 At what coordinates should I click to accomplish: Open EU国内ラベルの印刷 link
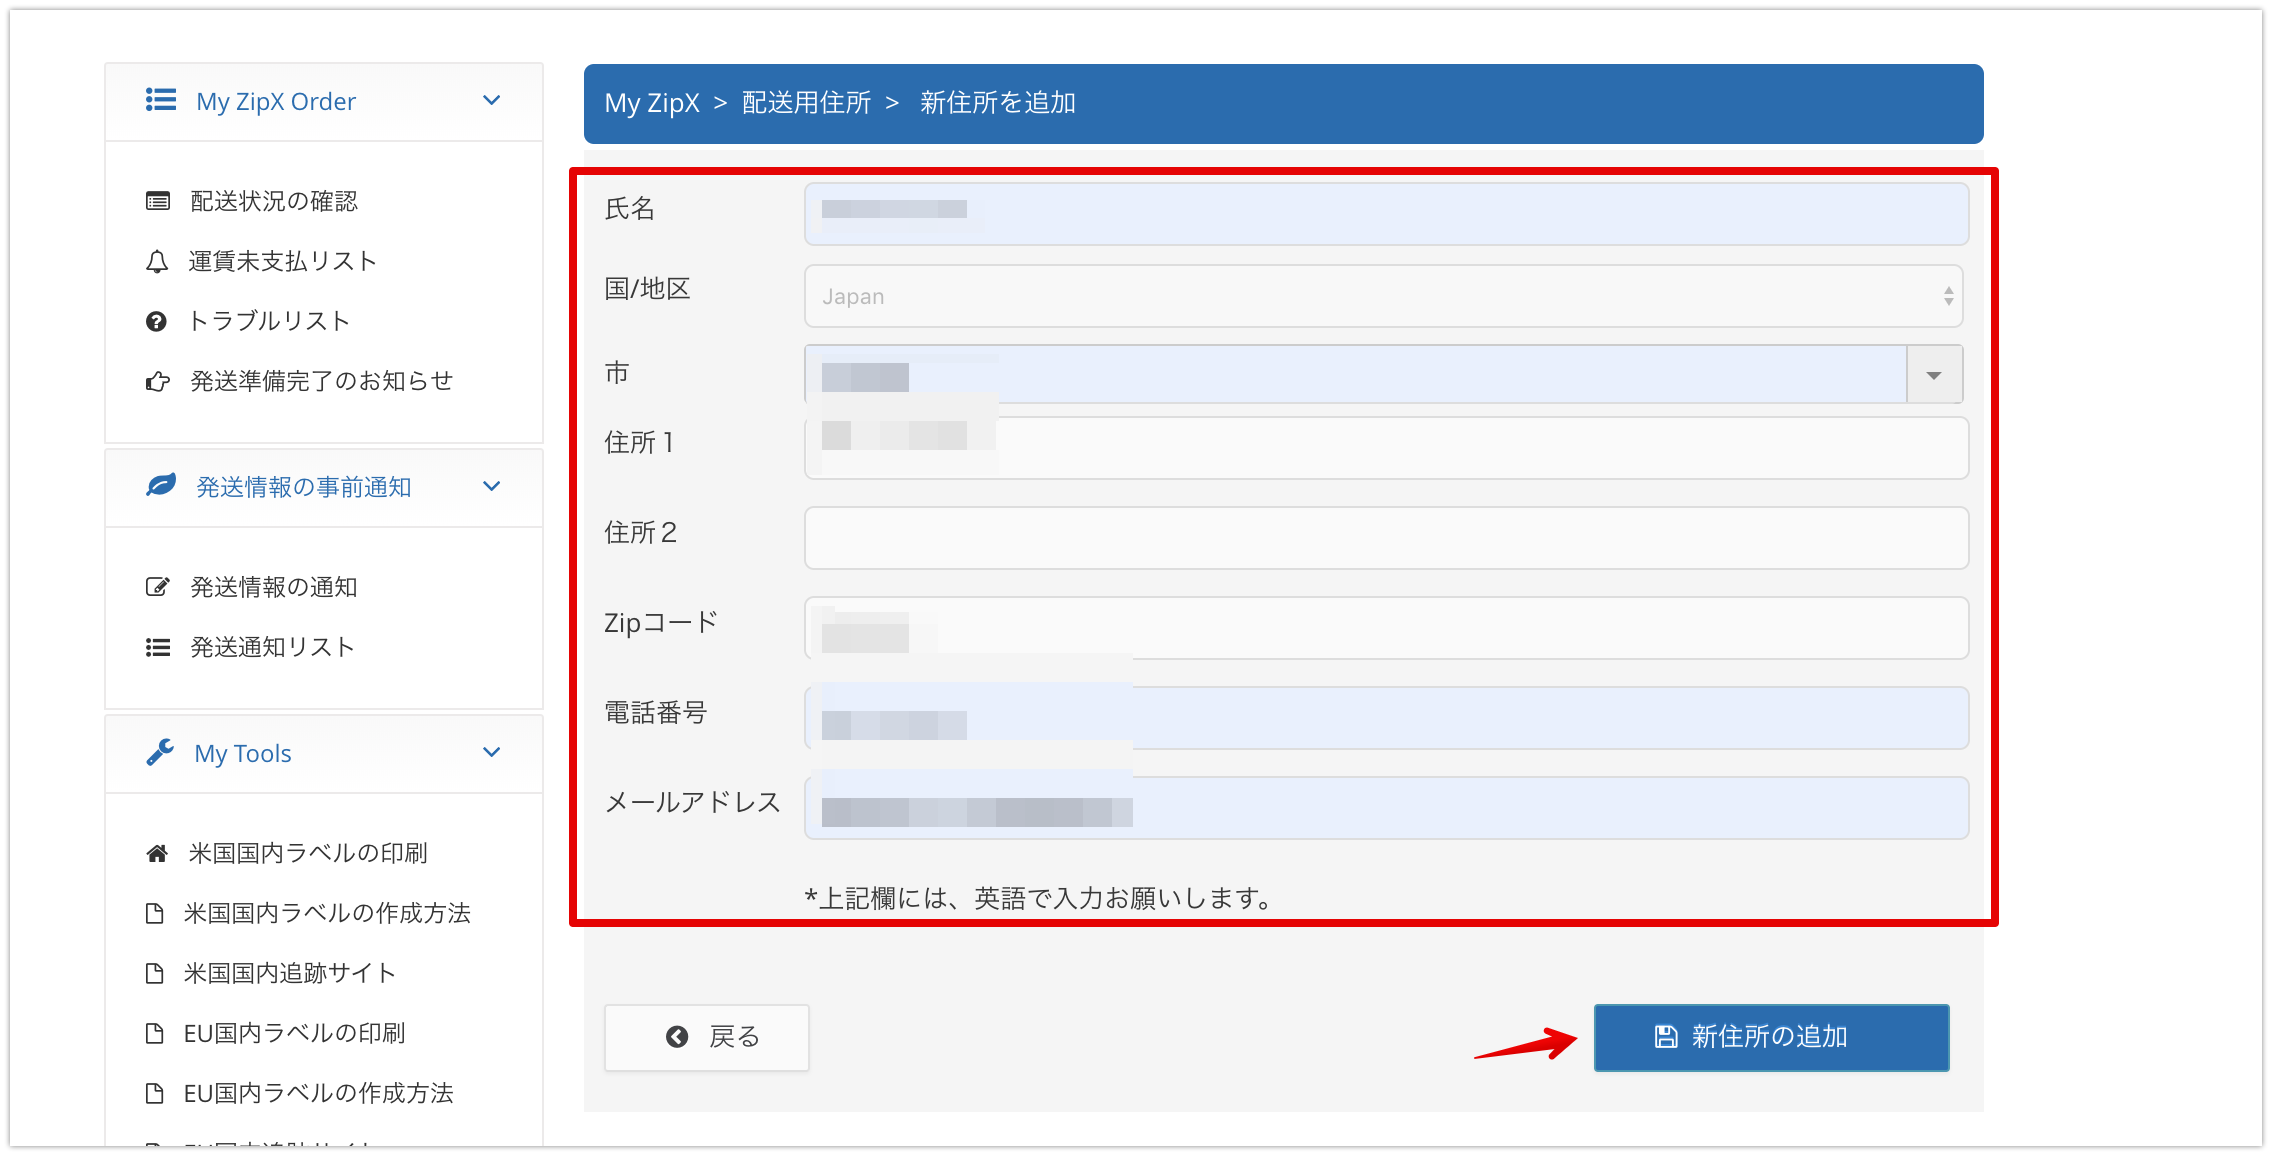[x=294, y=1033]
